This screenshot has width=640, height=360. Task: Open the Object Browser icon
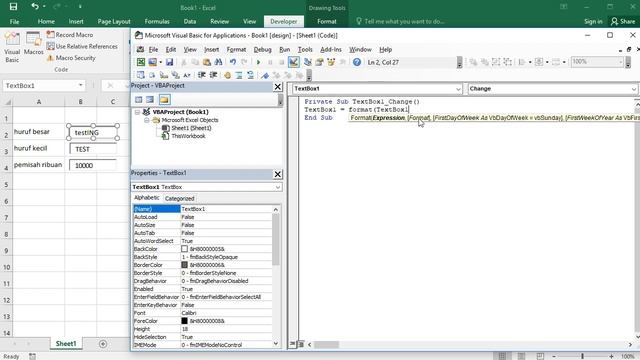(x=331, y=62)
